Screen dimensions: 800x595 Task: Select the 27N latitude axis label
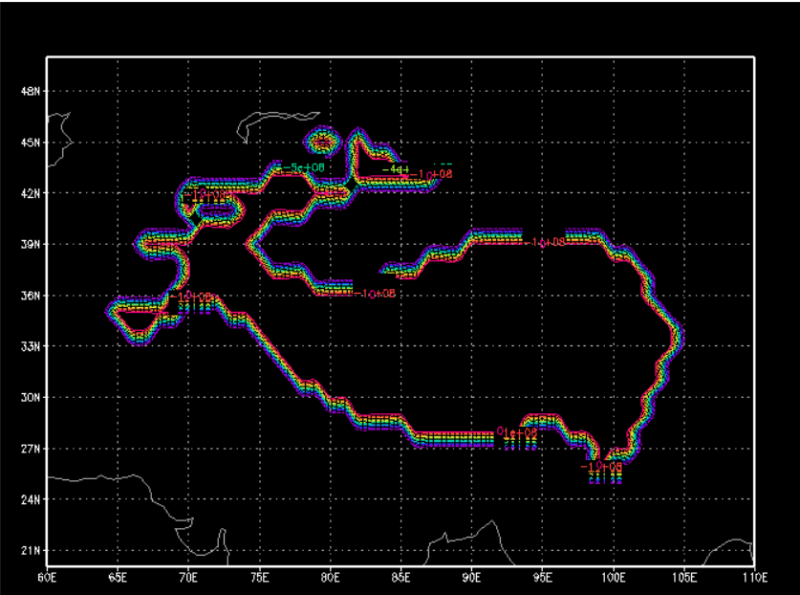(x=30, y=448)
